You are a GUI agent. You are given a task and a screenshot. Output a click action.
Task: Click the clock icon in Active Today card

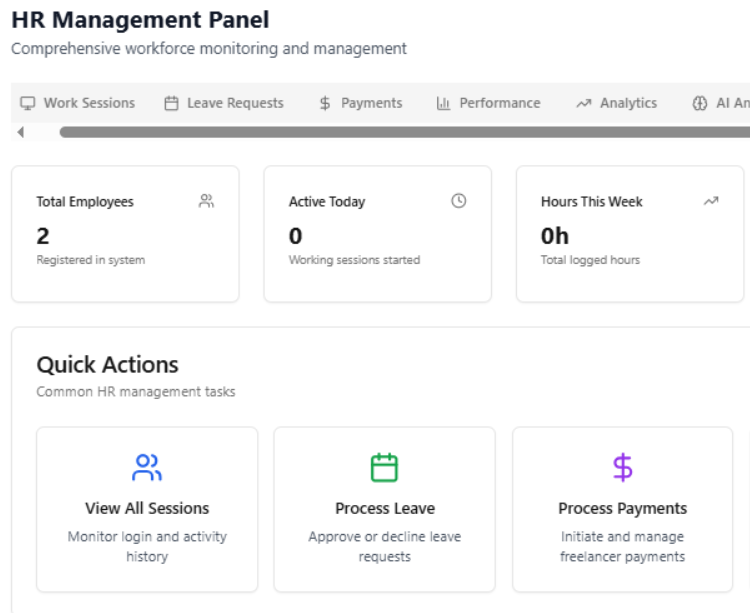(459, 201)
